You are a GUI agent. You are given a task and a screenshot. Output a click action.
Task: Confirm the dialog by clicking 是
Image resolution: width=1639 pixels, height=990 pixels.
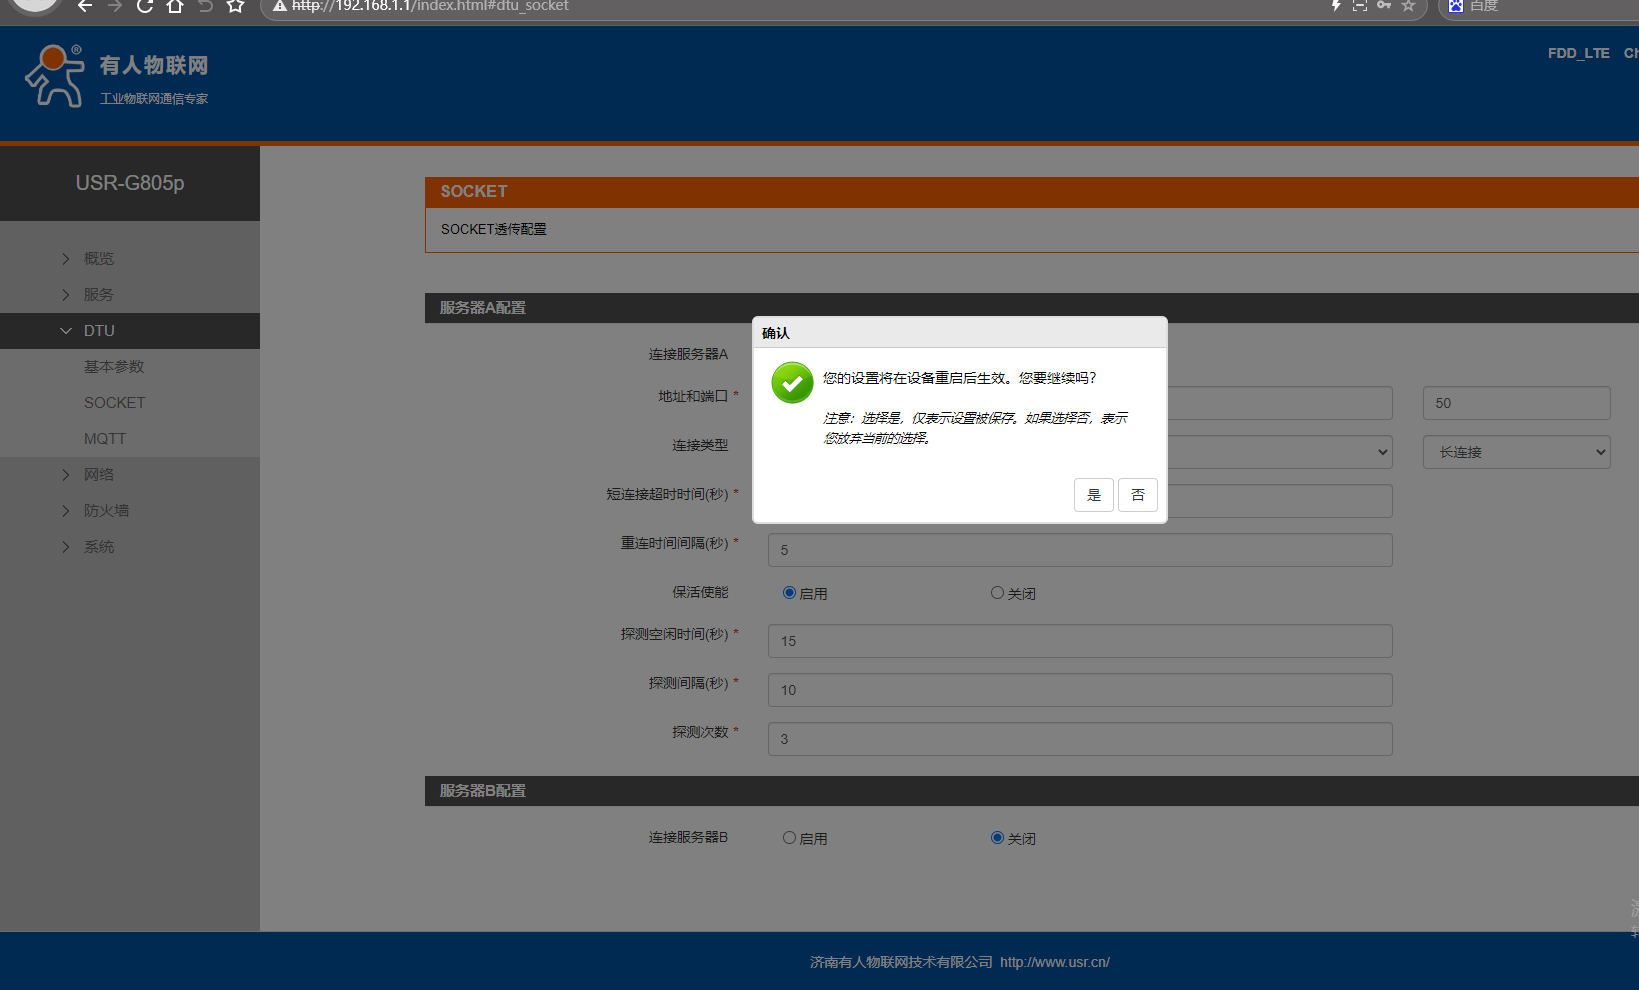[1093, 495]
